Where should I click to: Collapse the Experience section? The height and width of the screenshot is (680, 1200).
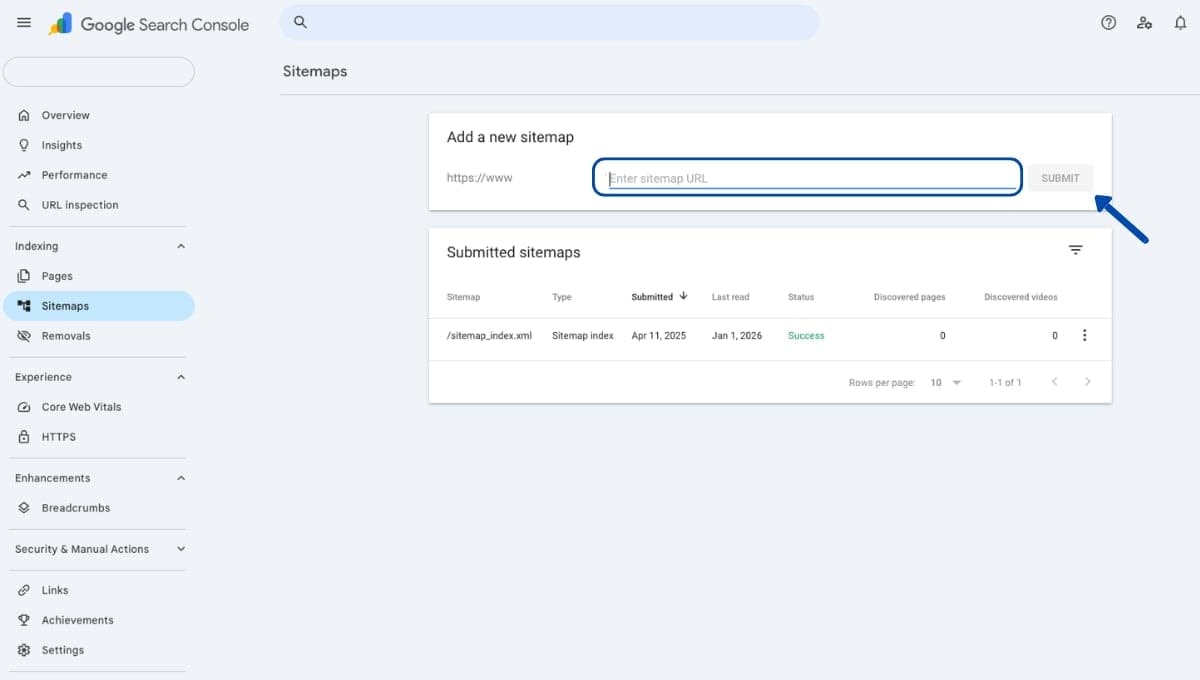pyautogui.click(x=181, y=377)
